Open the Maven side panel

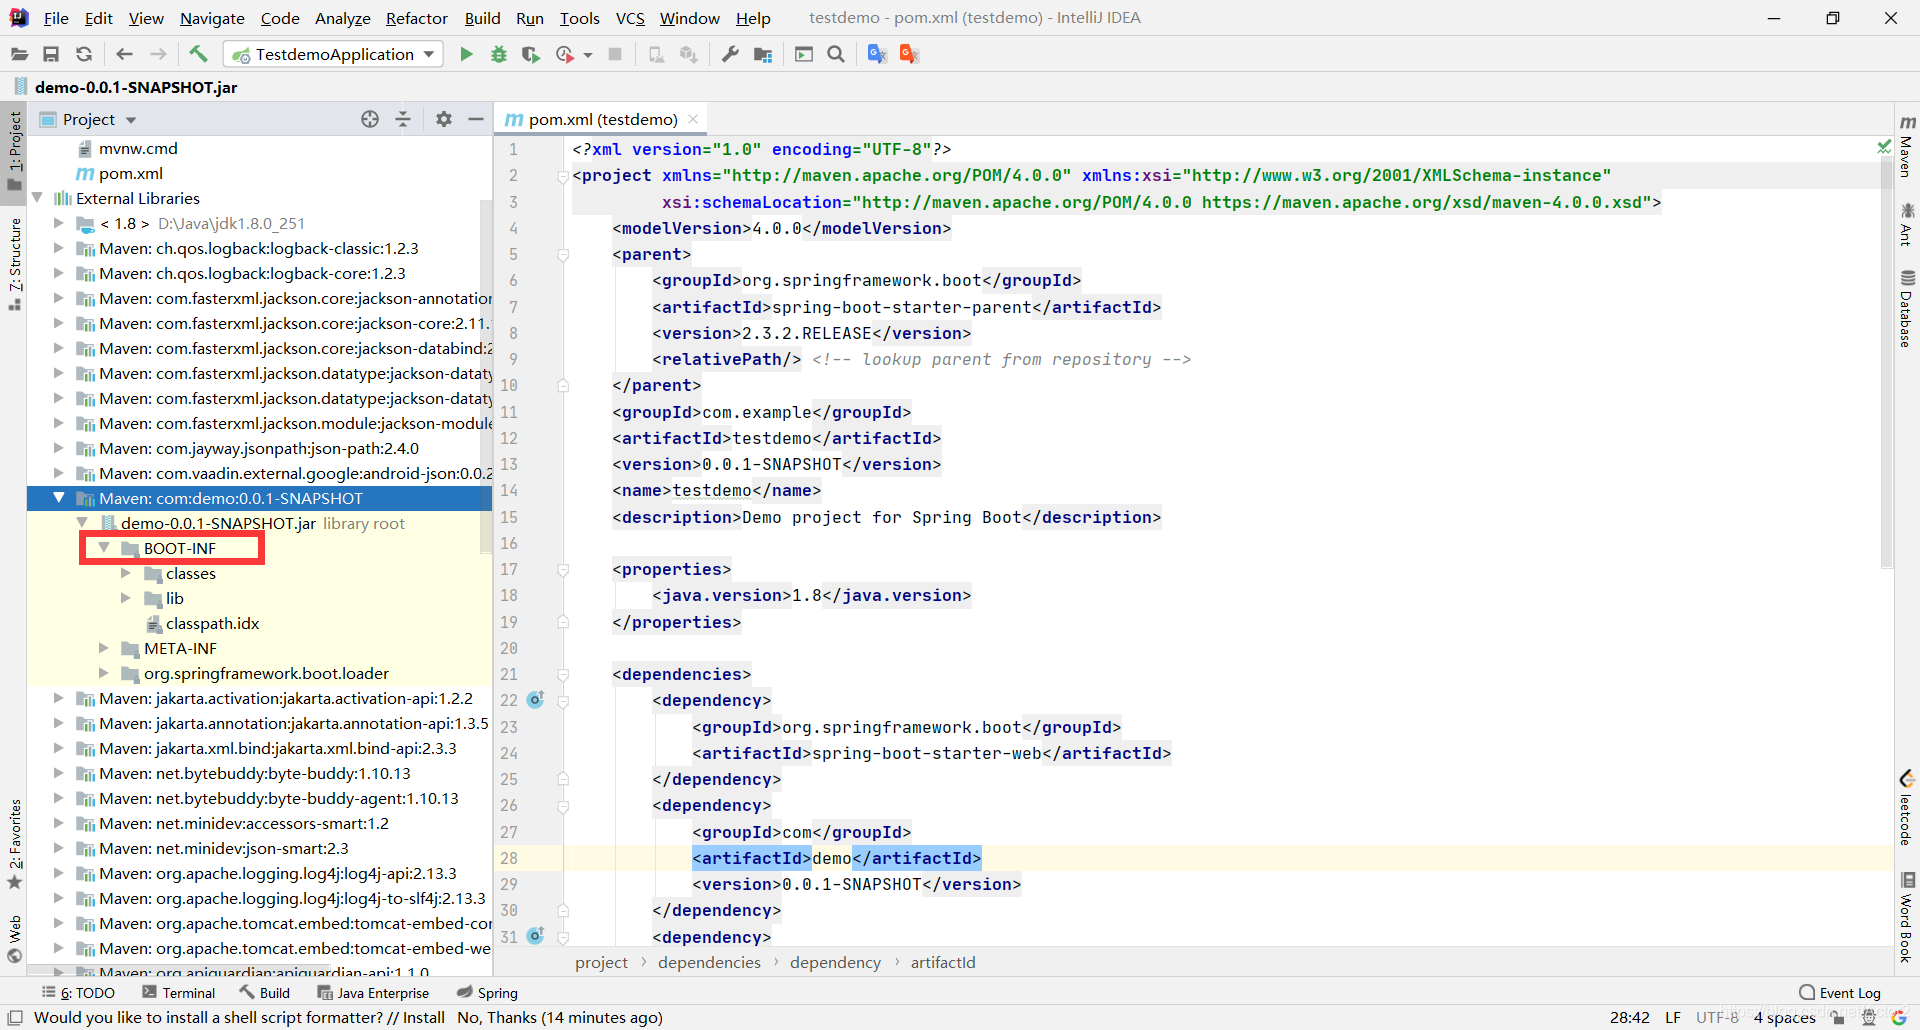coord(1907,146)
